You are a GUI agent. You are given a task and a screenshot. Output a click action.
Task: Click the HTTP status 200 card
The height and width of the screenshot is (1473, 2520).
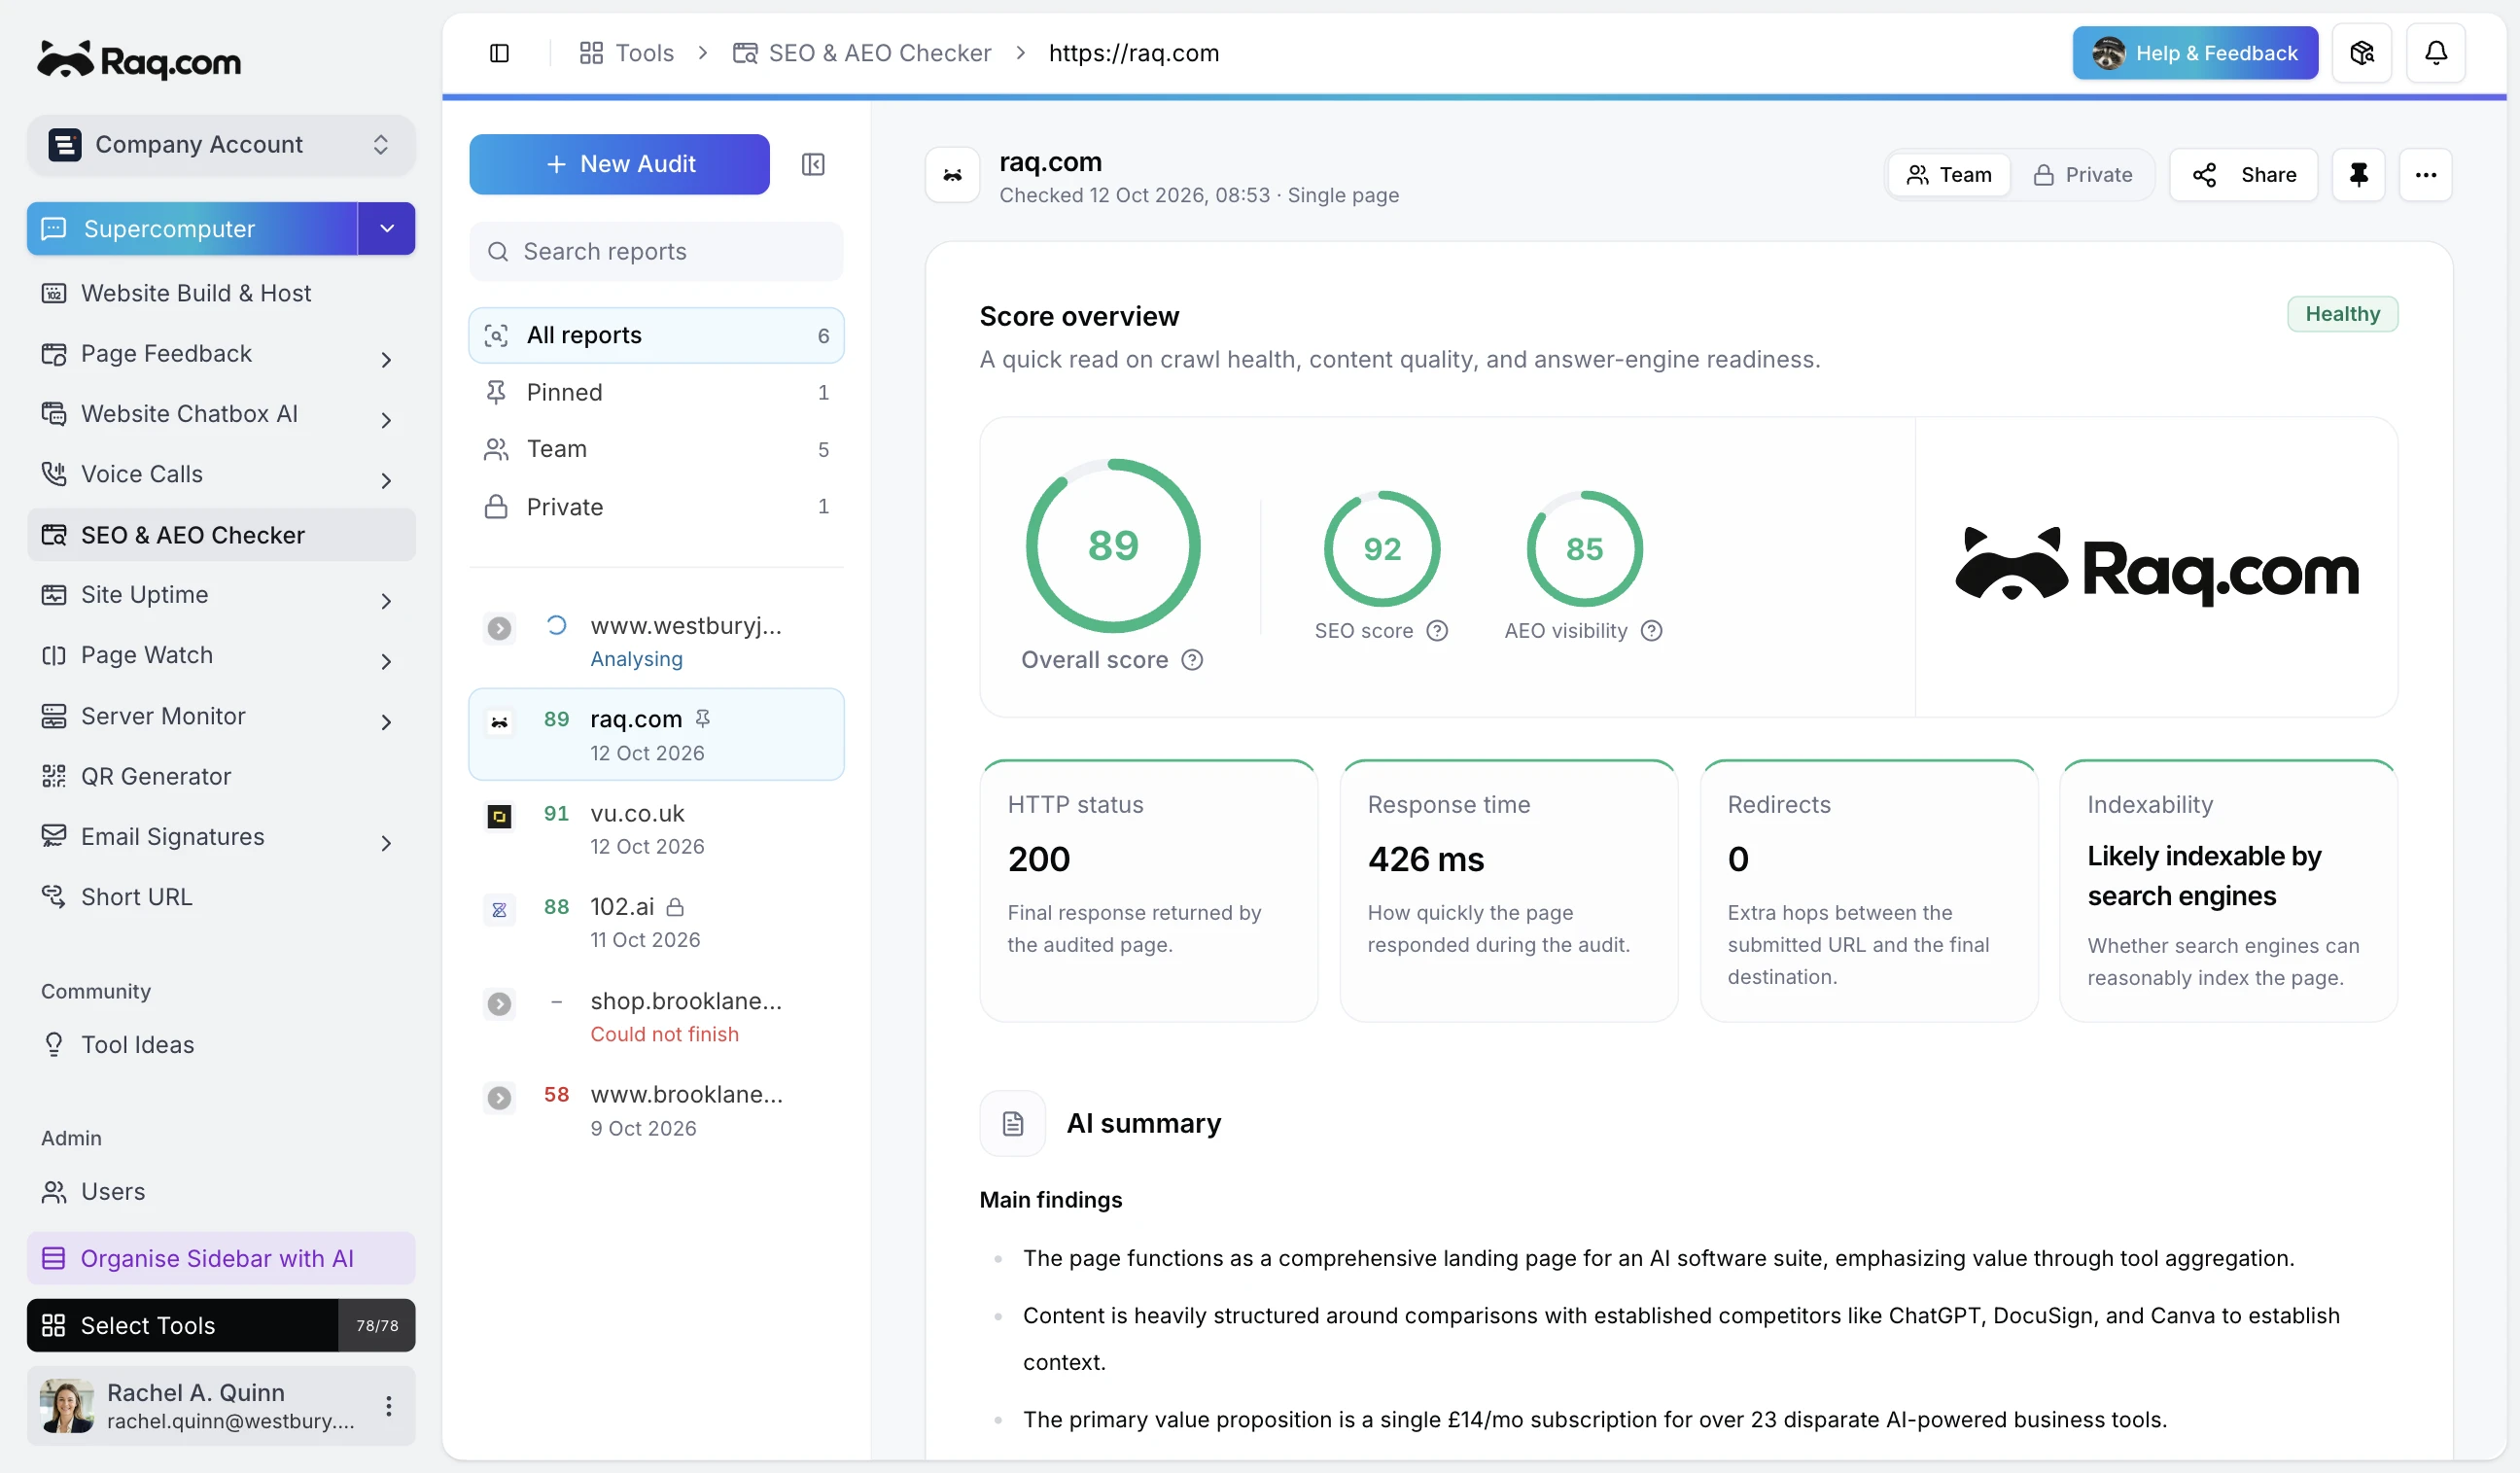(1148, 891)
